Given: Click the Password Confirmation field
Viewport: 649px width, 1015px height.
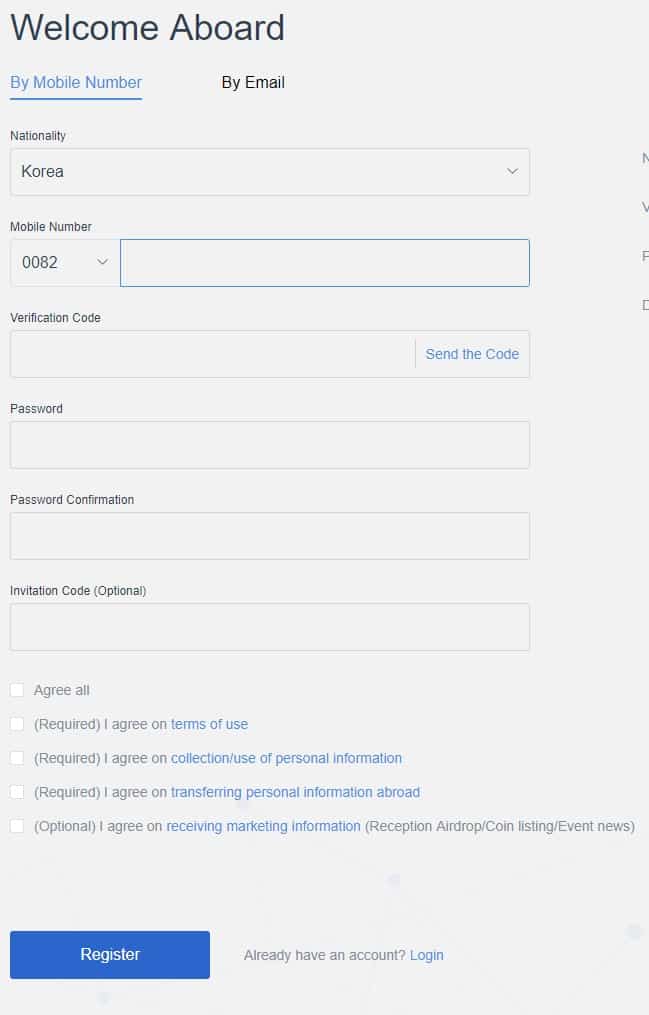Looking at the screenshot, I should [270, 536].
